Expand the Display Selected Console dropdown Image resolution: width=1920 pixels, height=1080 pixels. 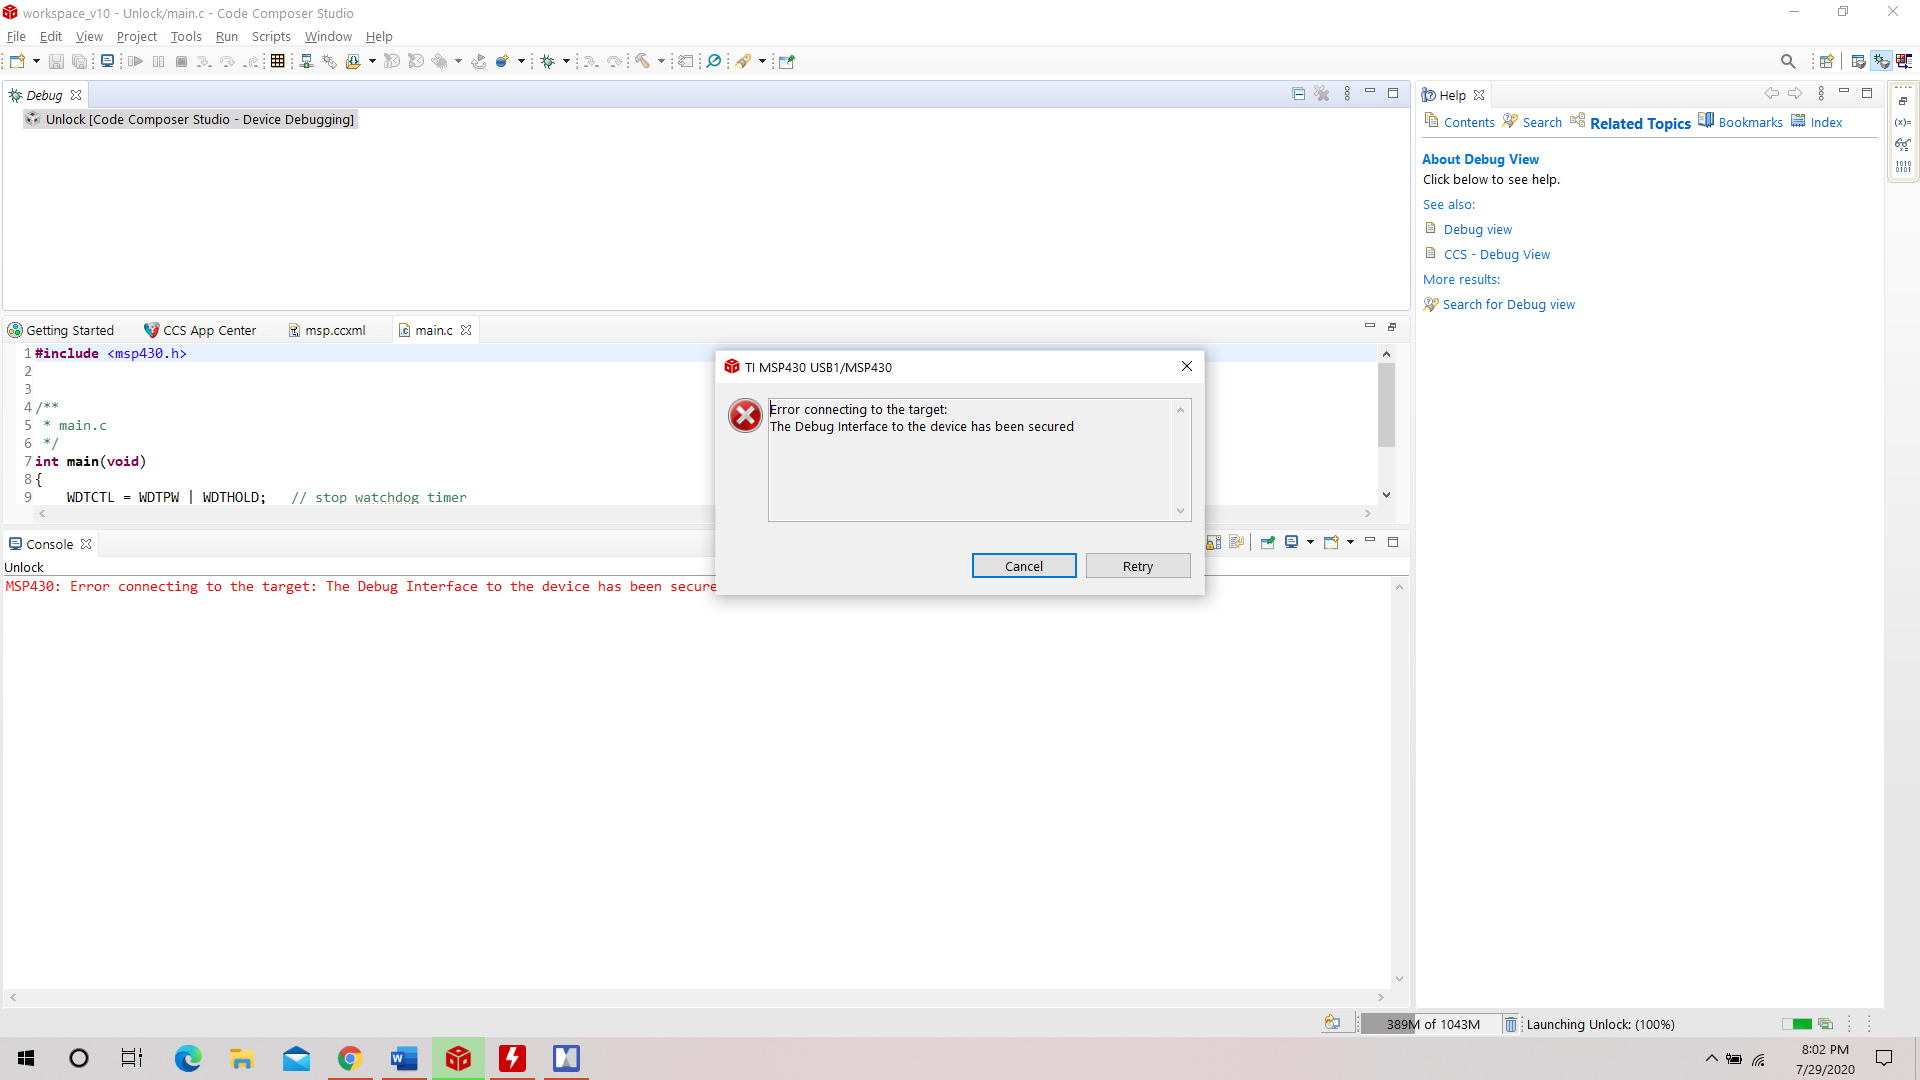point(1310,542)
